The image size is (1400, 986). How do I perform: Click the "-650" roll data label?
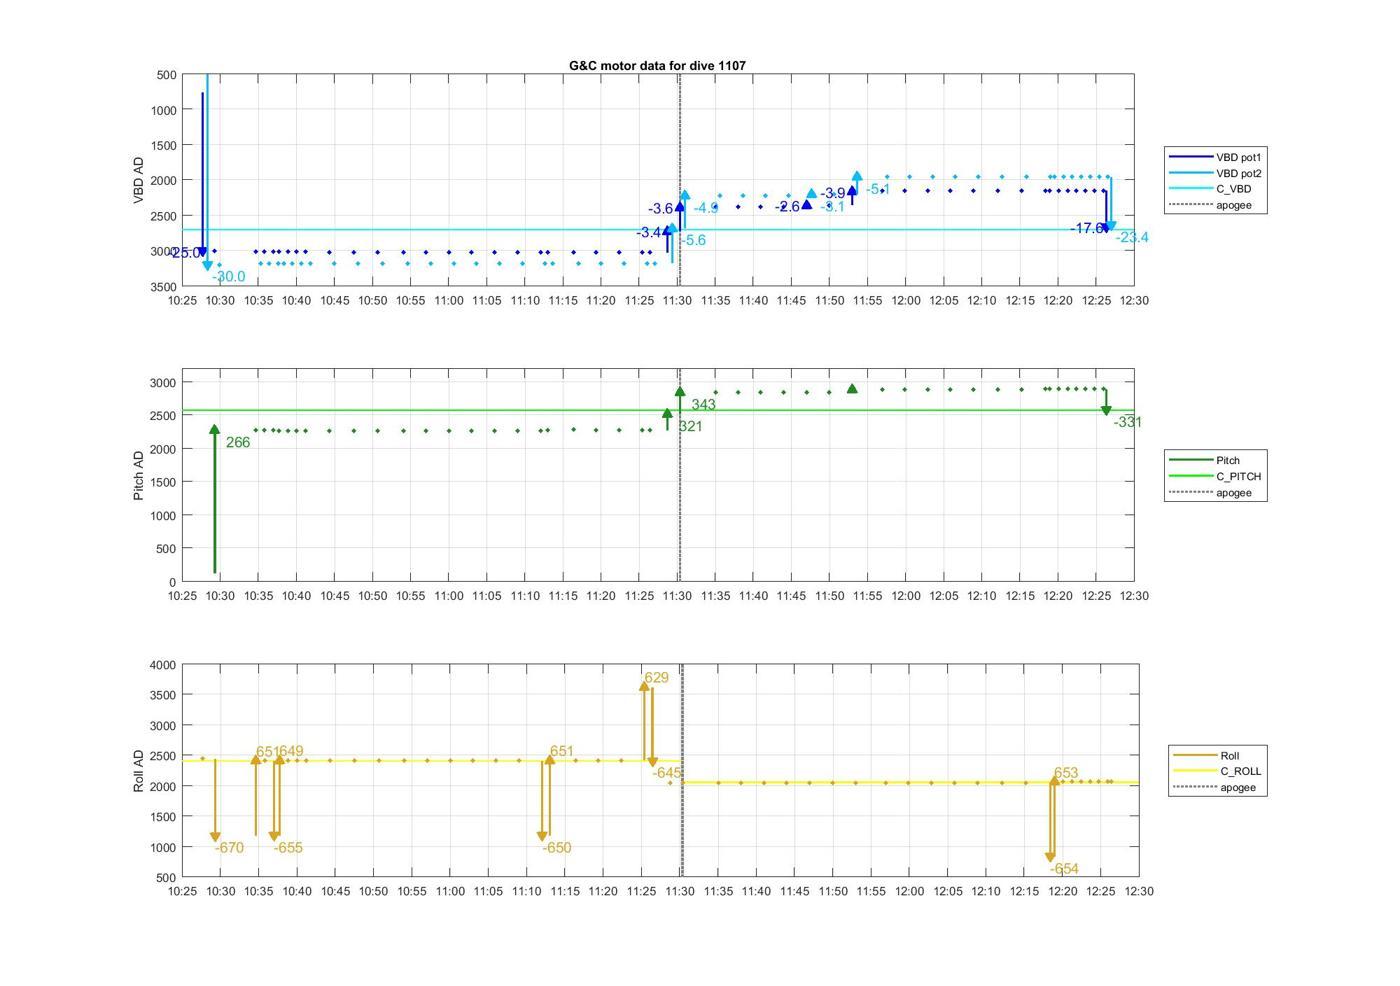click(557, 848)
